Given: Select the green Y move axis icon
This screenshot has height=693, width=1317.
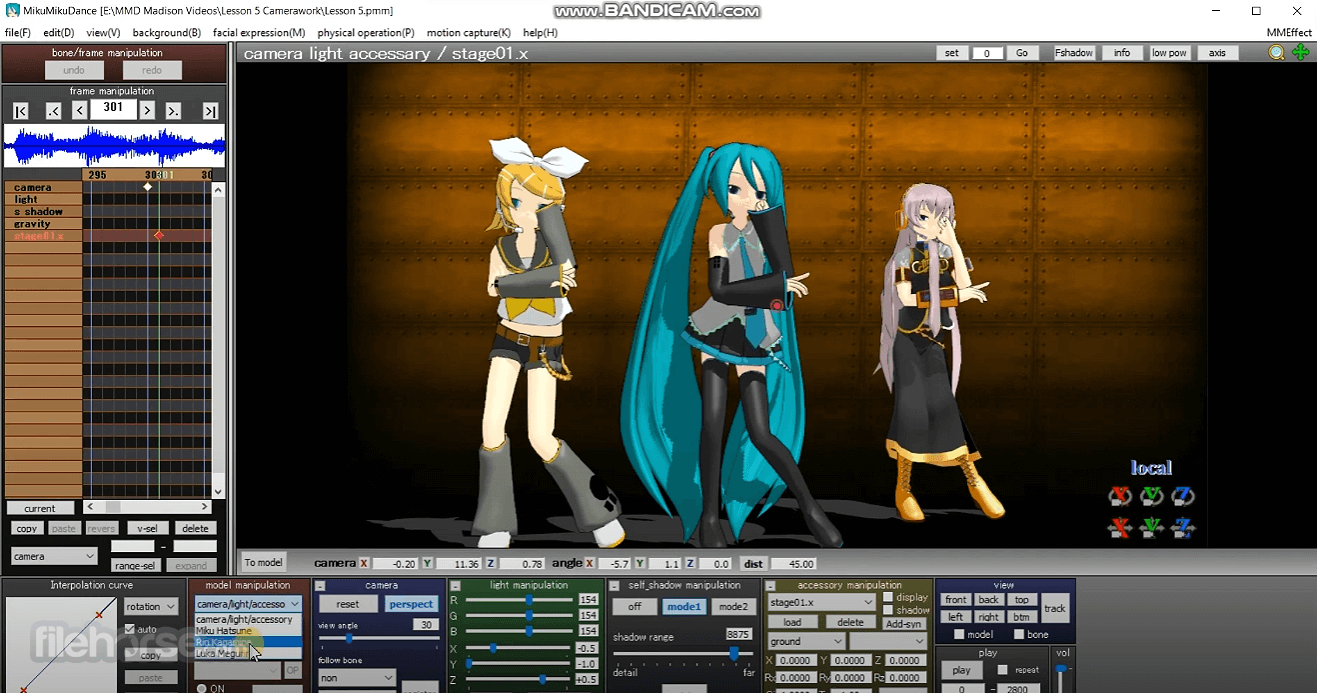Looking at the screenshot, I should [1152, 527].
